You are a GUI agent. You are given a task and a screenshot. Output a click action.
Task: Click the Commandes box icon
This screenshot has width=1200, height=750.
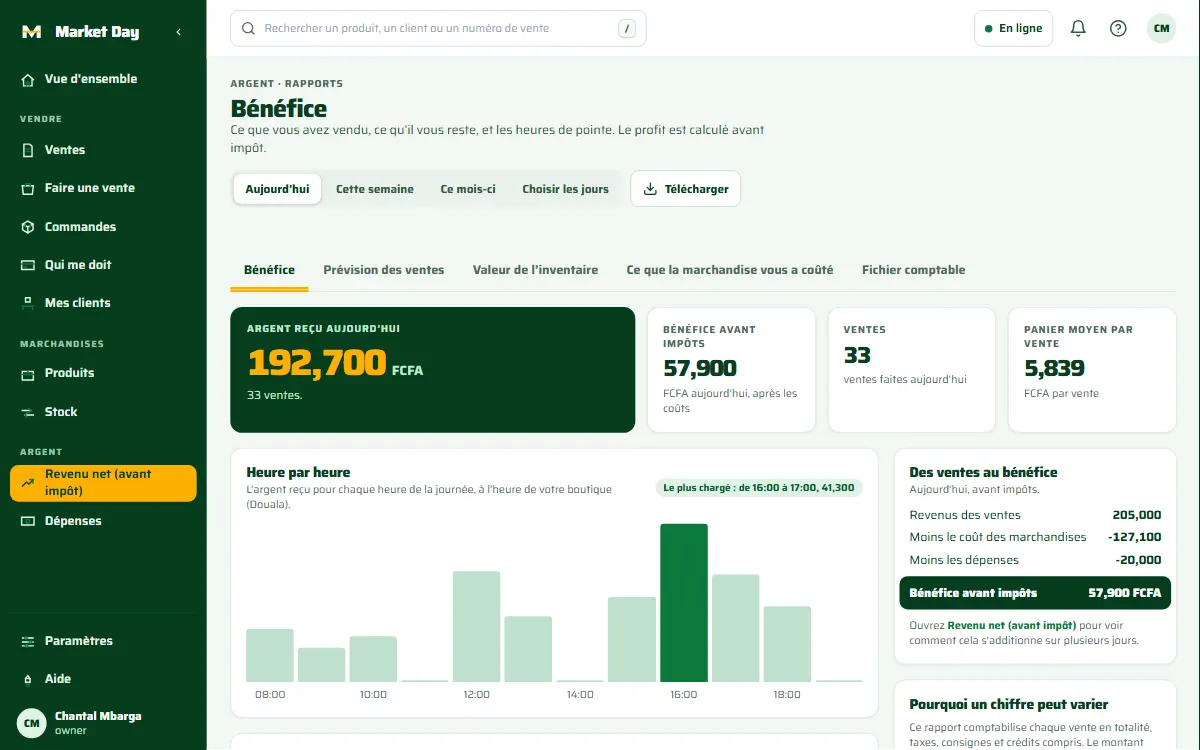(28, 227)
